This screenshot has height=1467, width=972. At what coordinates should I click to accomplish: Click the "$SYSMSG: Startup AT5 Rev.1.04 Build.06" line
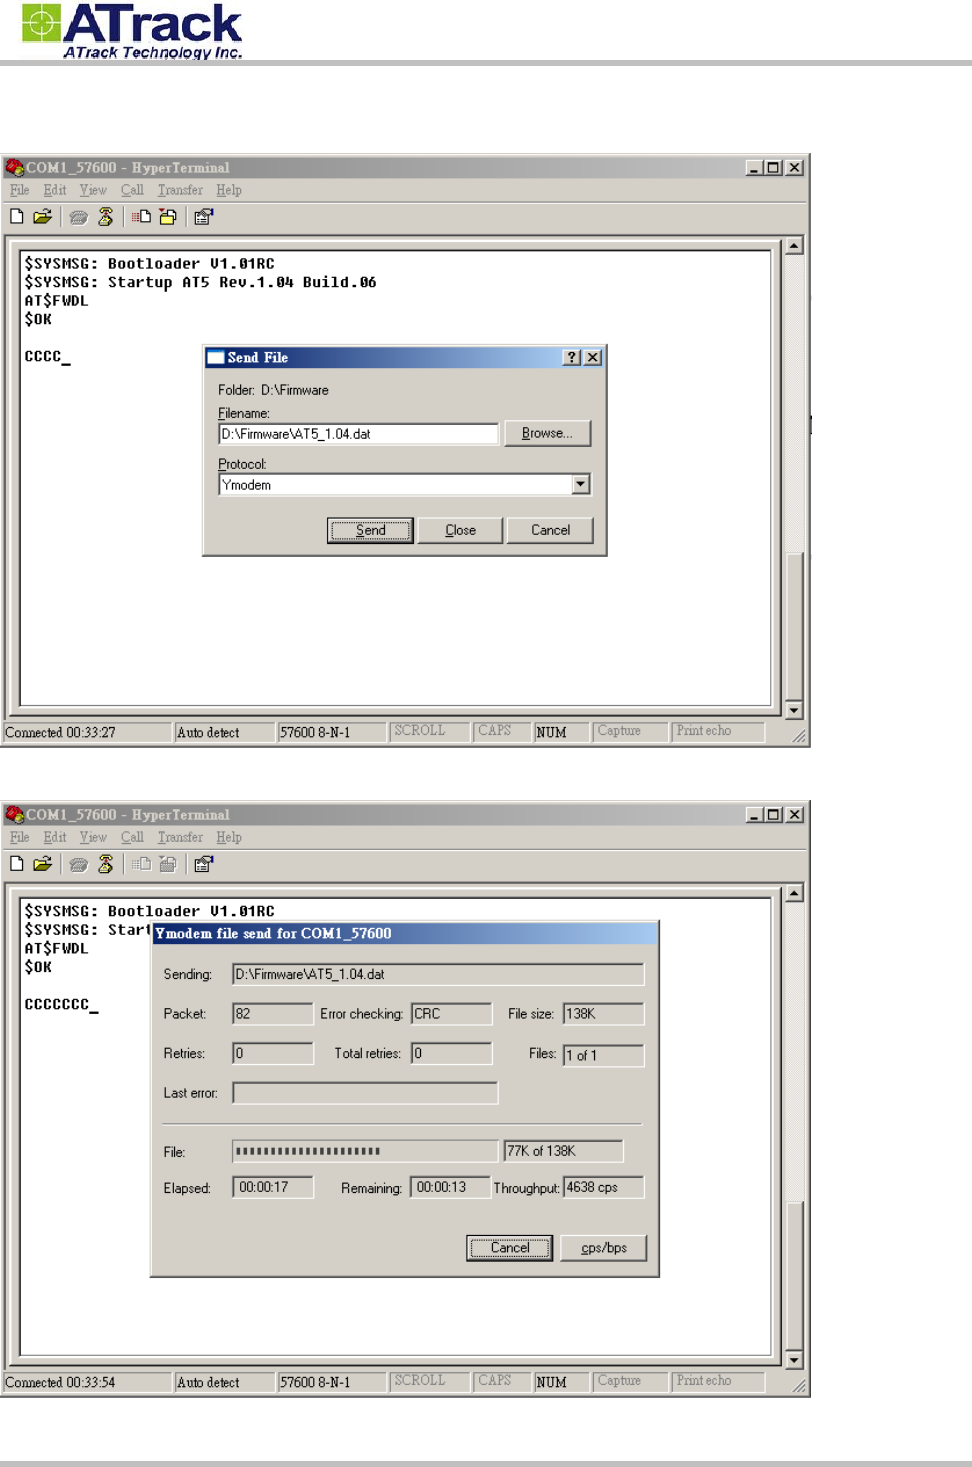[200, 282]
